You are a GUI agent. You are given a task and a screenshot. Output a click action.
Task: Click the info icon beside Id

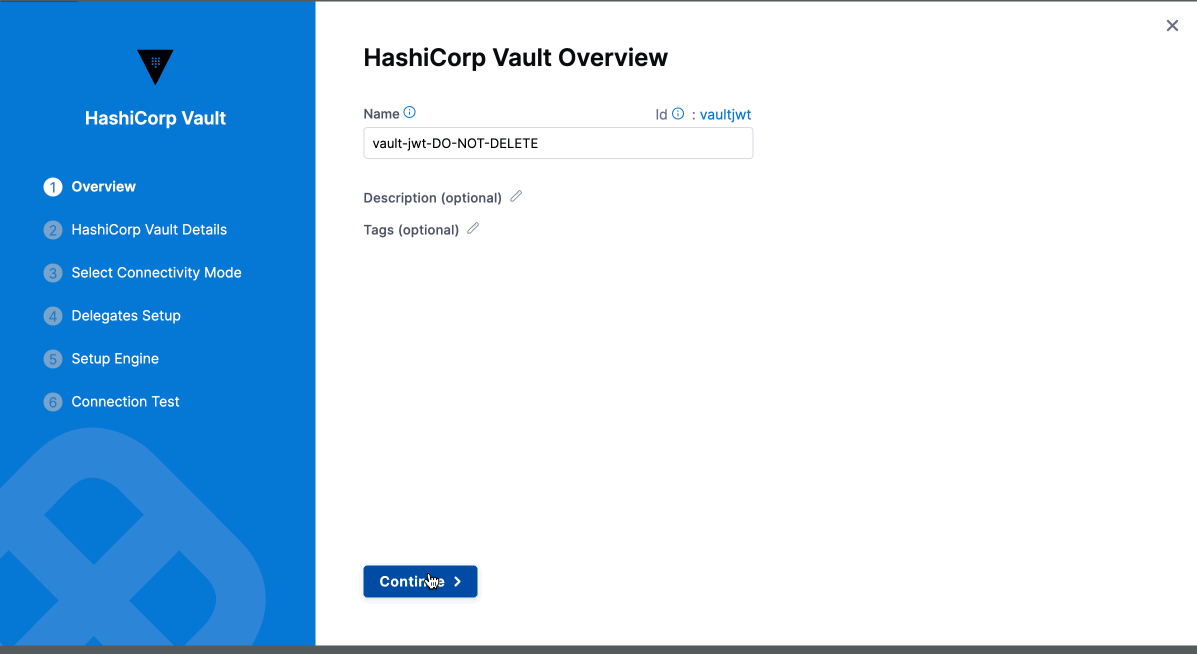tap(679, 114)
